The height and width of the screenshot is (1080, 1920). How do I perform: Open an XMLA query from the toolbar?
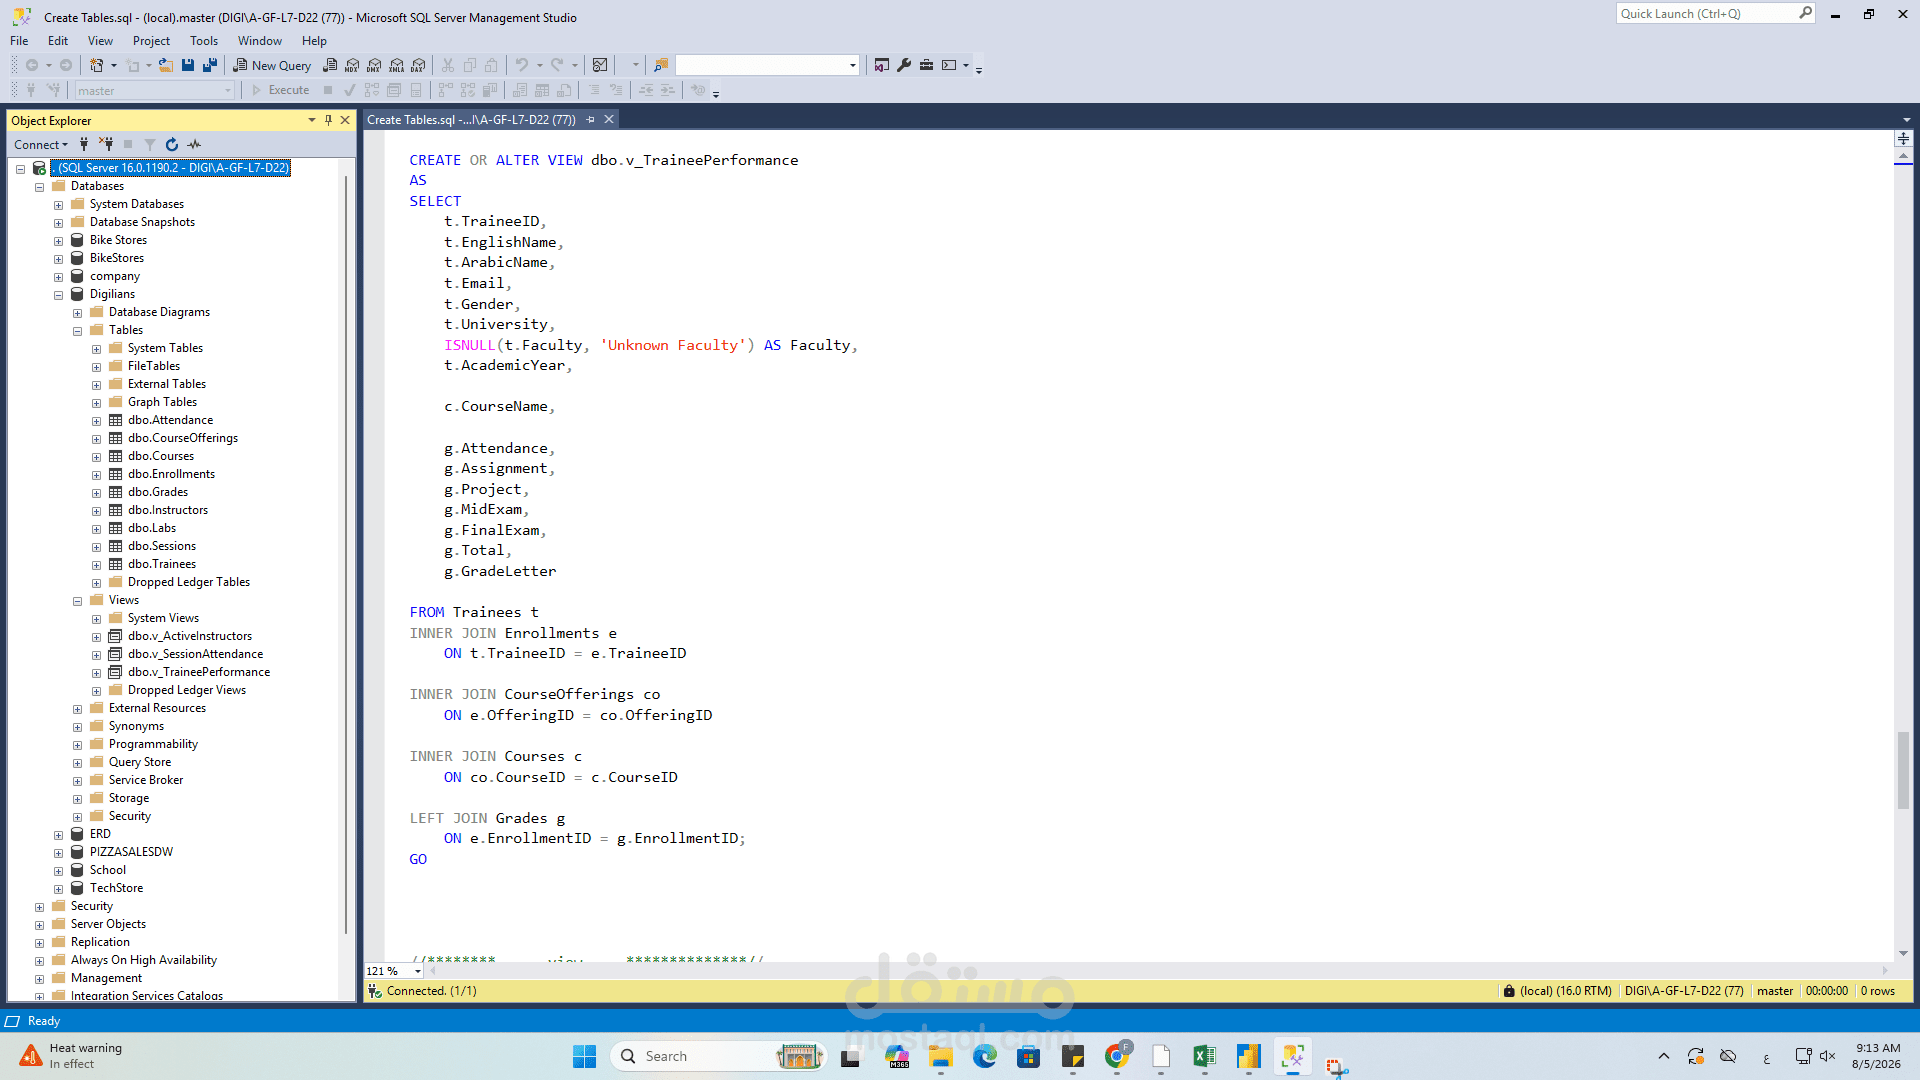tap(397, 65)
